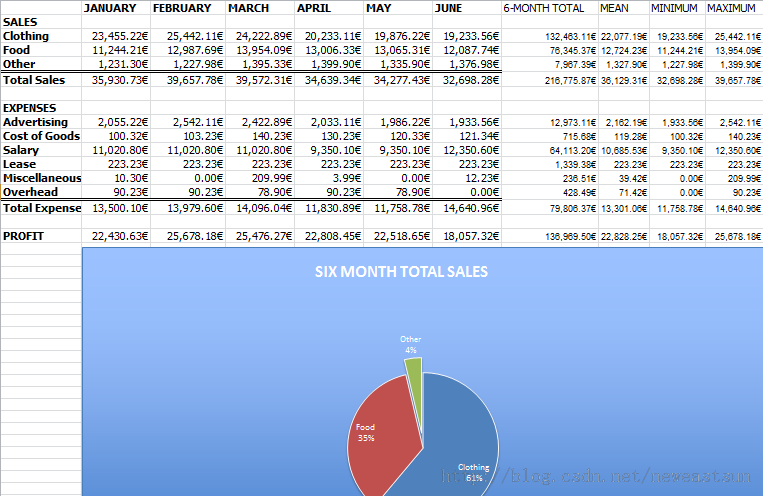The image size is (763, 496).
Task: Select the EXPENSES section label cell
Action: [41, 108]
